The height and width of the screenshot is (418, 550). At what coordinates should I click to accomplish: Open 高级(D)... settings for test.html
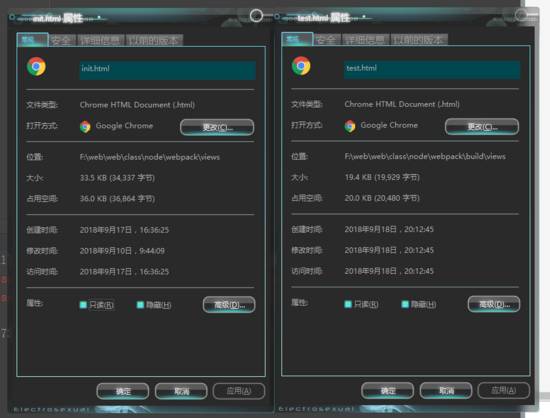point(494,304)
